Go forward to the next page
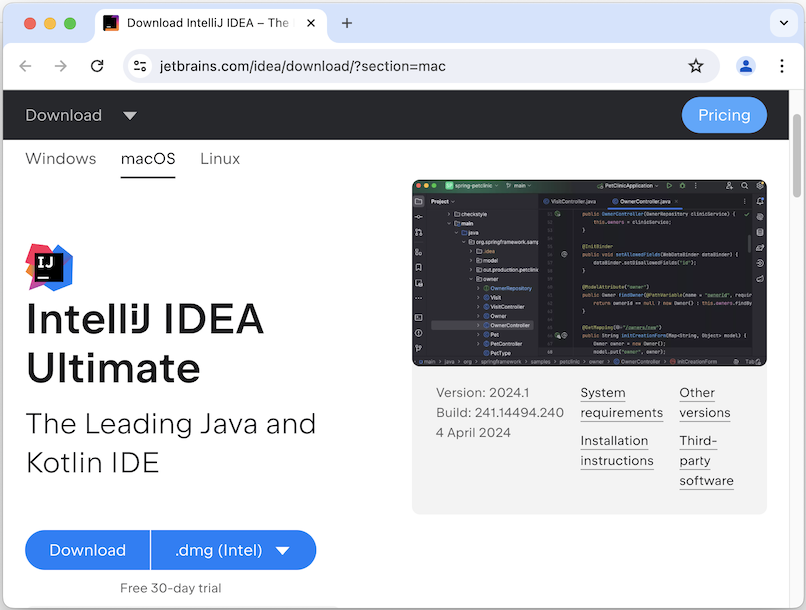This screenshot has width=806, height=610. [x=61, y=66]
